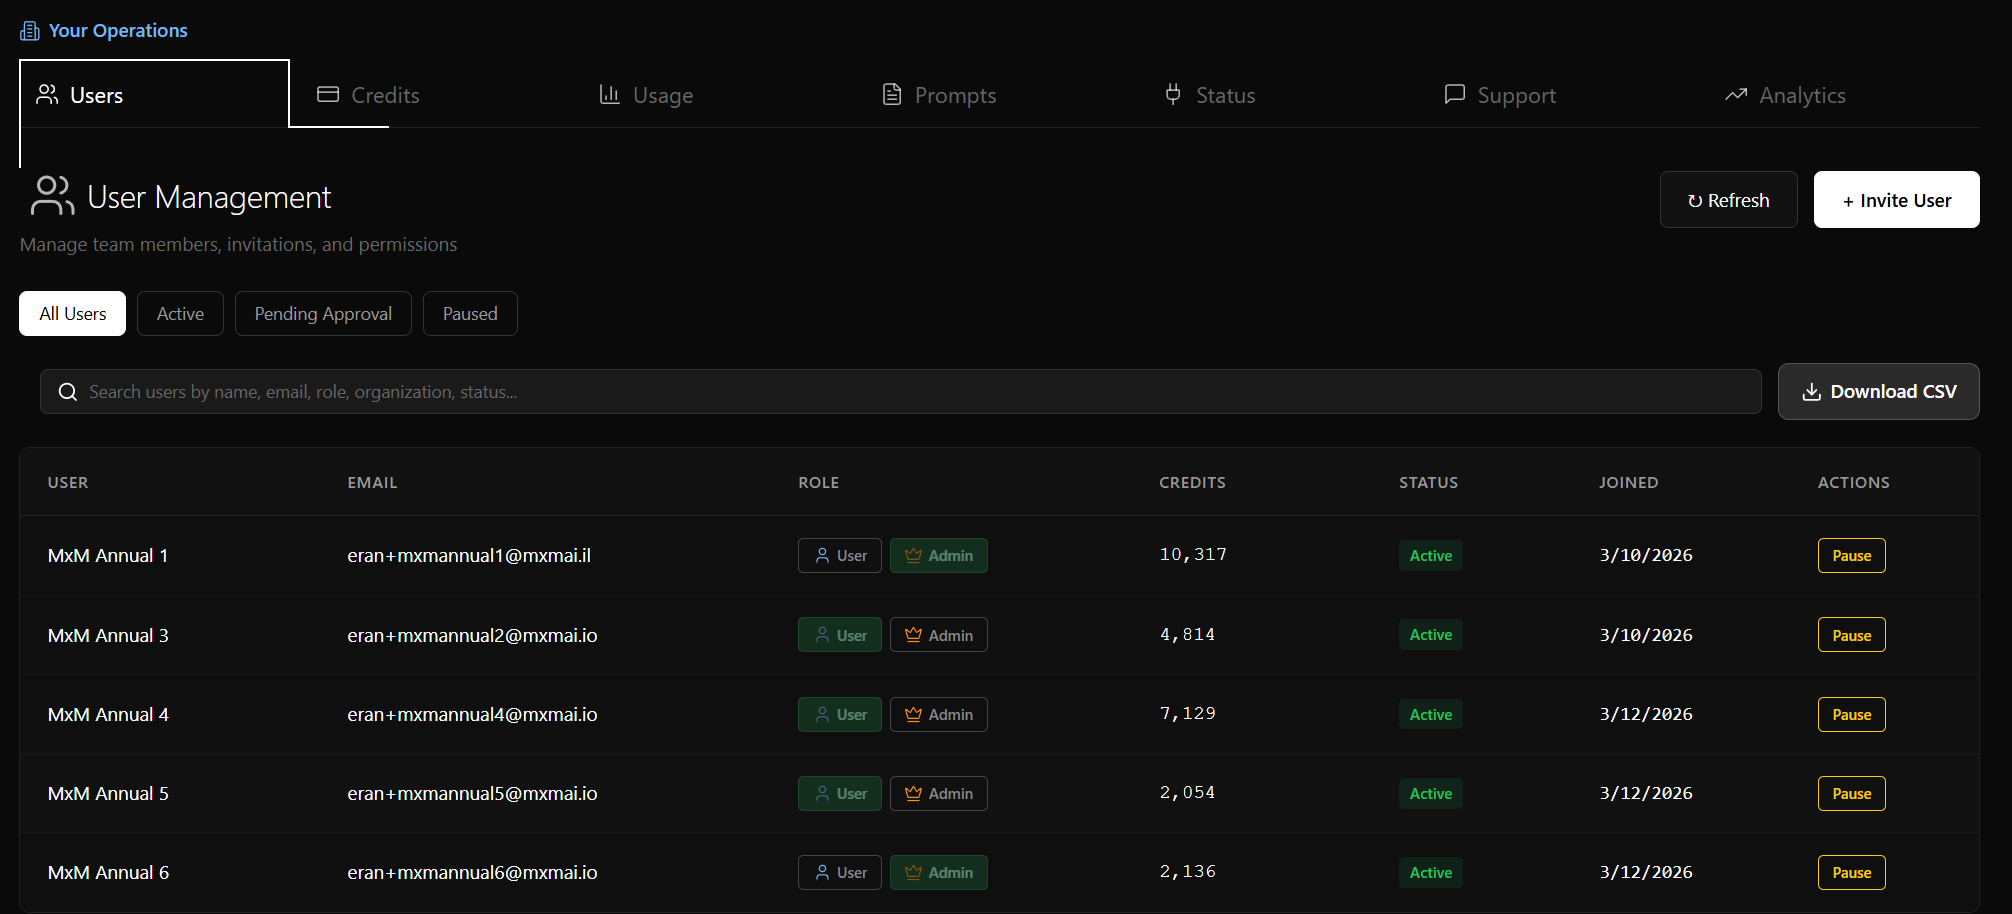Viewport: 2012px width, 914px height.
Task: Pause user MxM Annual 5
Action: point(1851,793)
